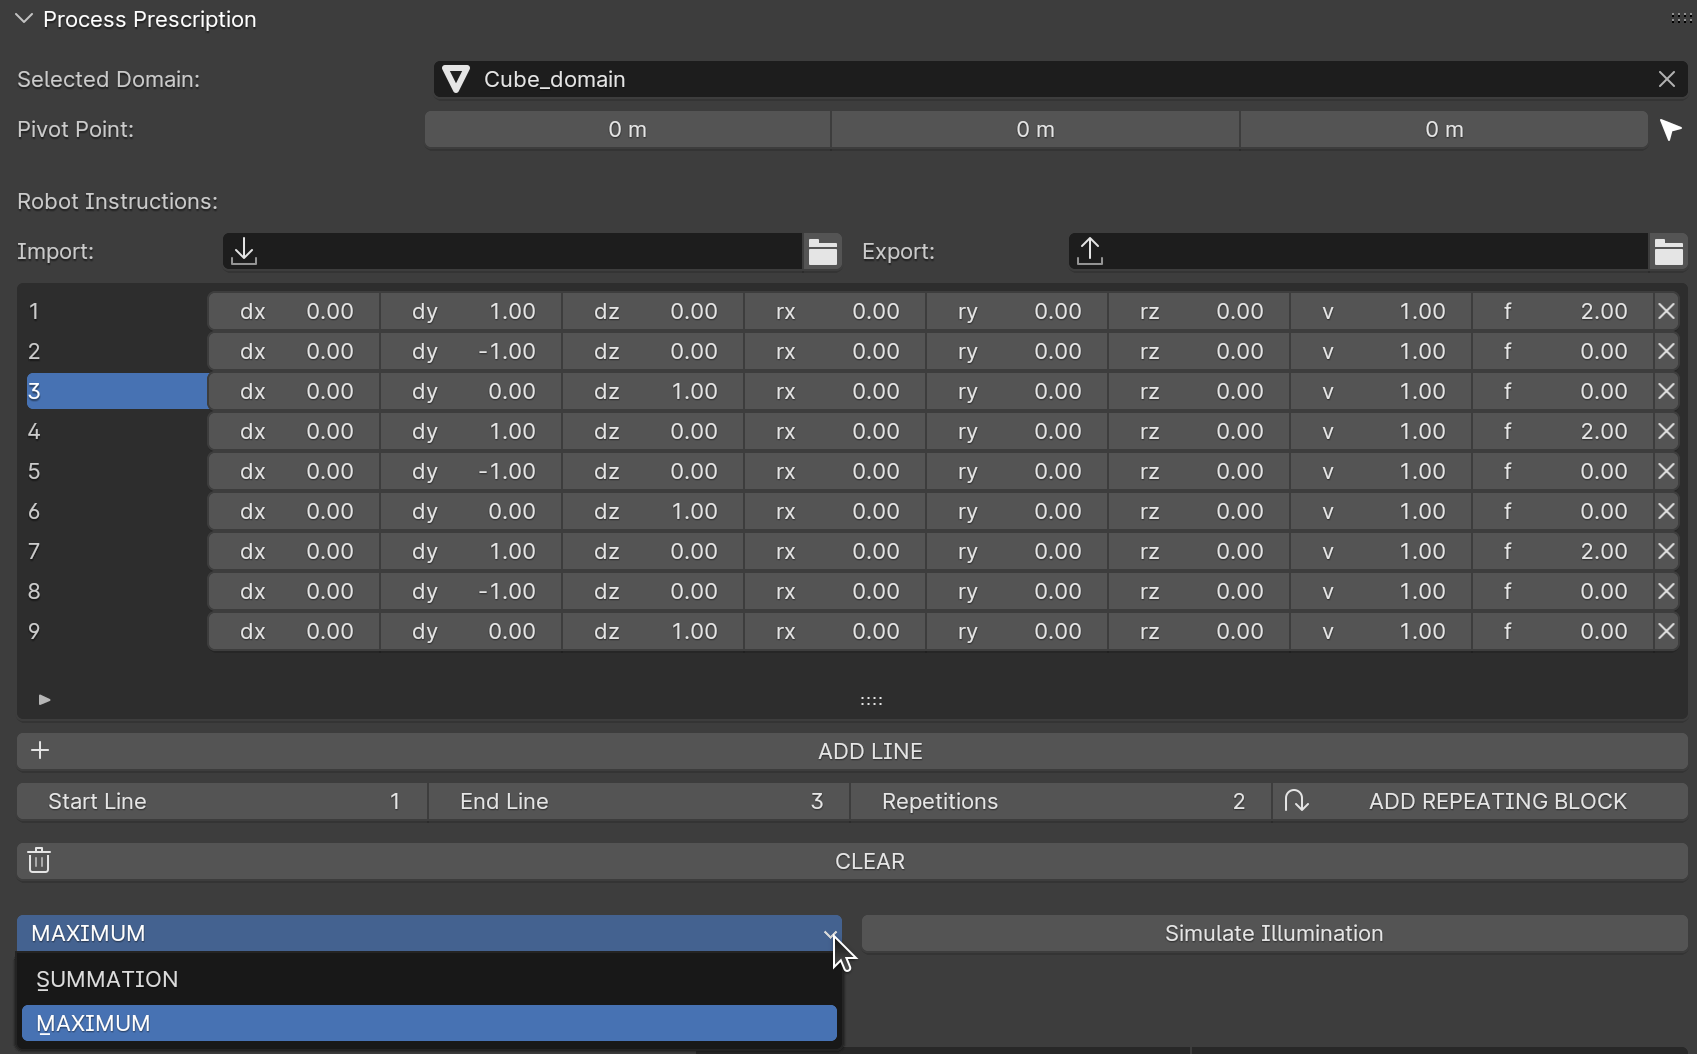Browse folder for Import file
This screenshot has height=1054, width=1697.
click(822, 252)
